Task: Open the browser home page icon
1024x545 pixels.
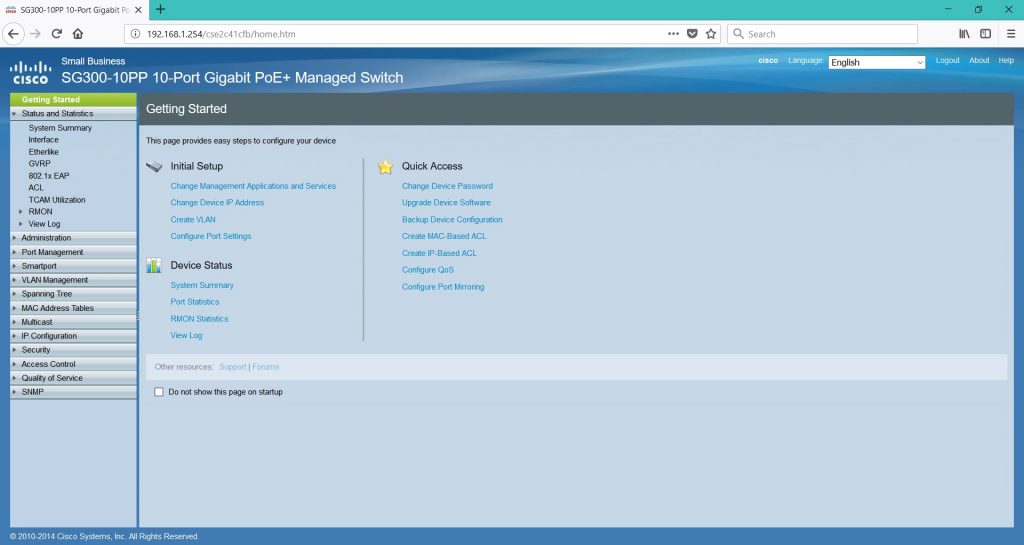Action: pos(78,34)
